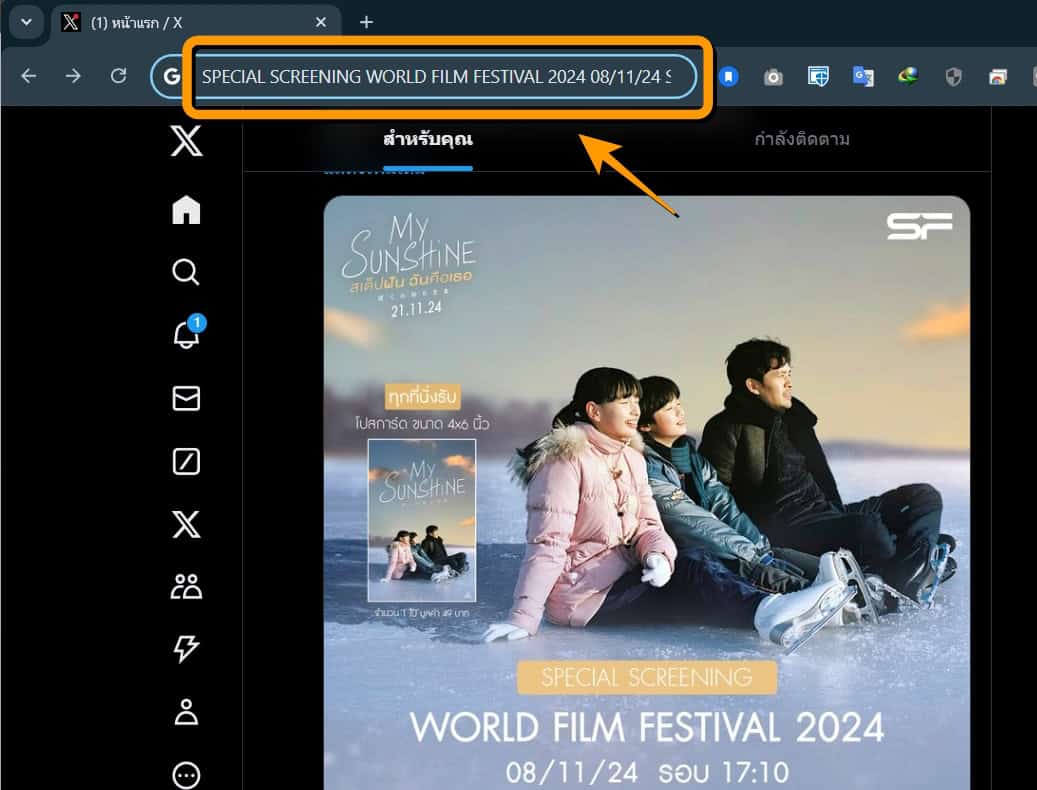Viewport: 1037px width, 790px height.
Task: Open Premium X icon in the sidebar
Action: [x=186, y=524]
